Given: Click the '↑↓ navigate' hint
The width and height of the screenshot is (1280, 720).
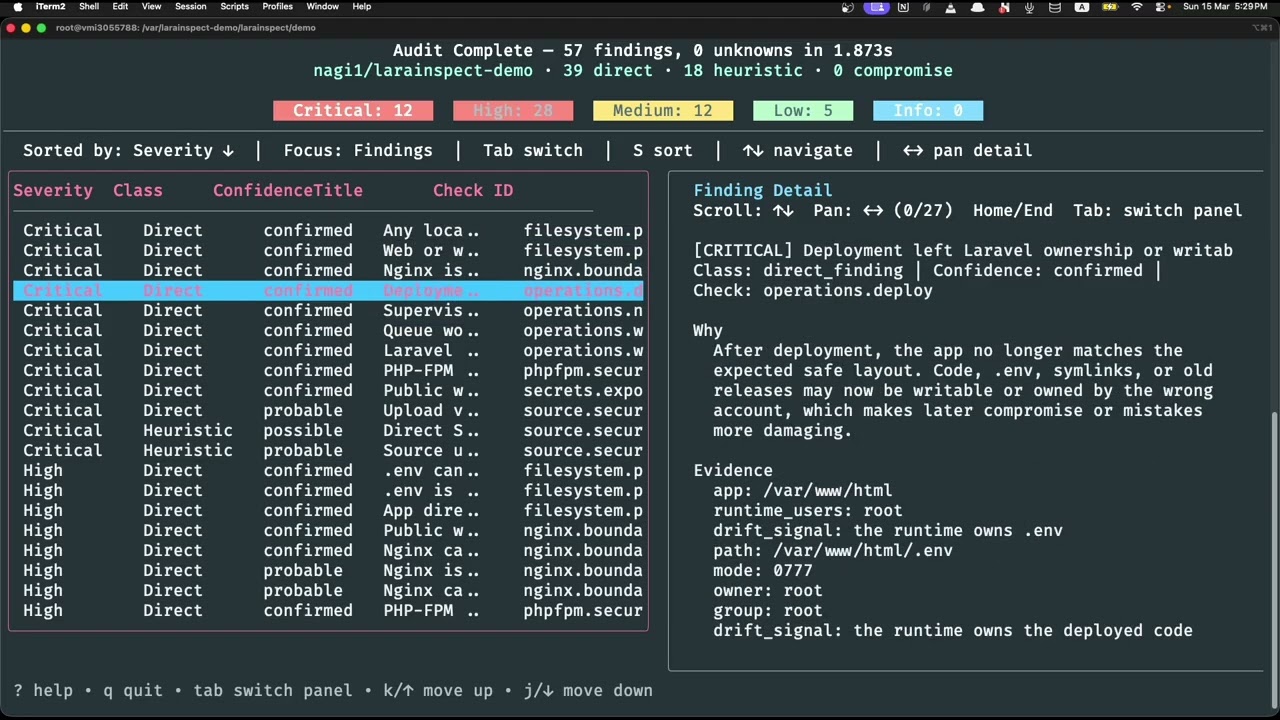Looking at the screenshot, I should point(798,150).
